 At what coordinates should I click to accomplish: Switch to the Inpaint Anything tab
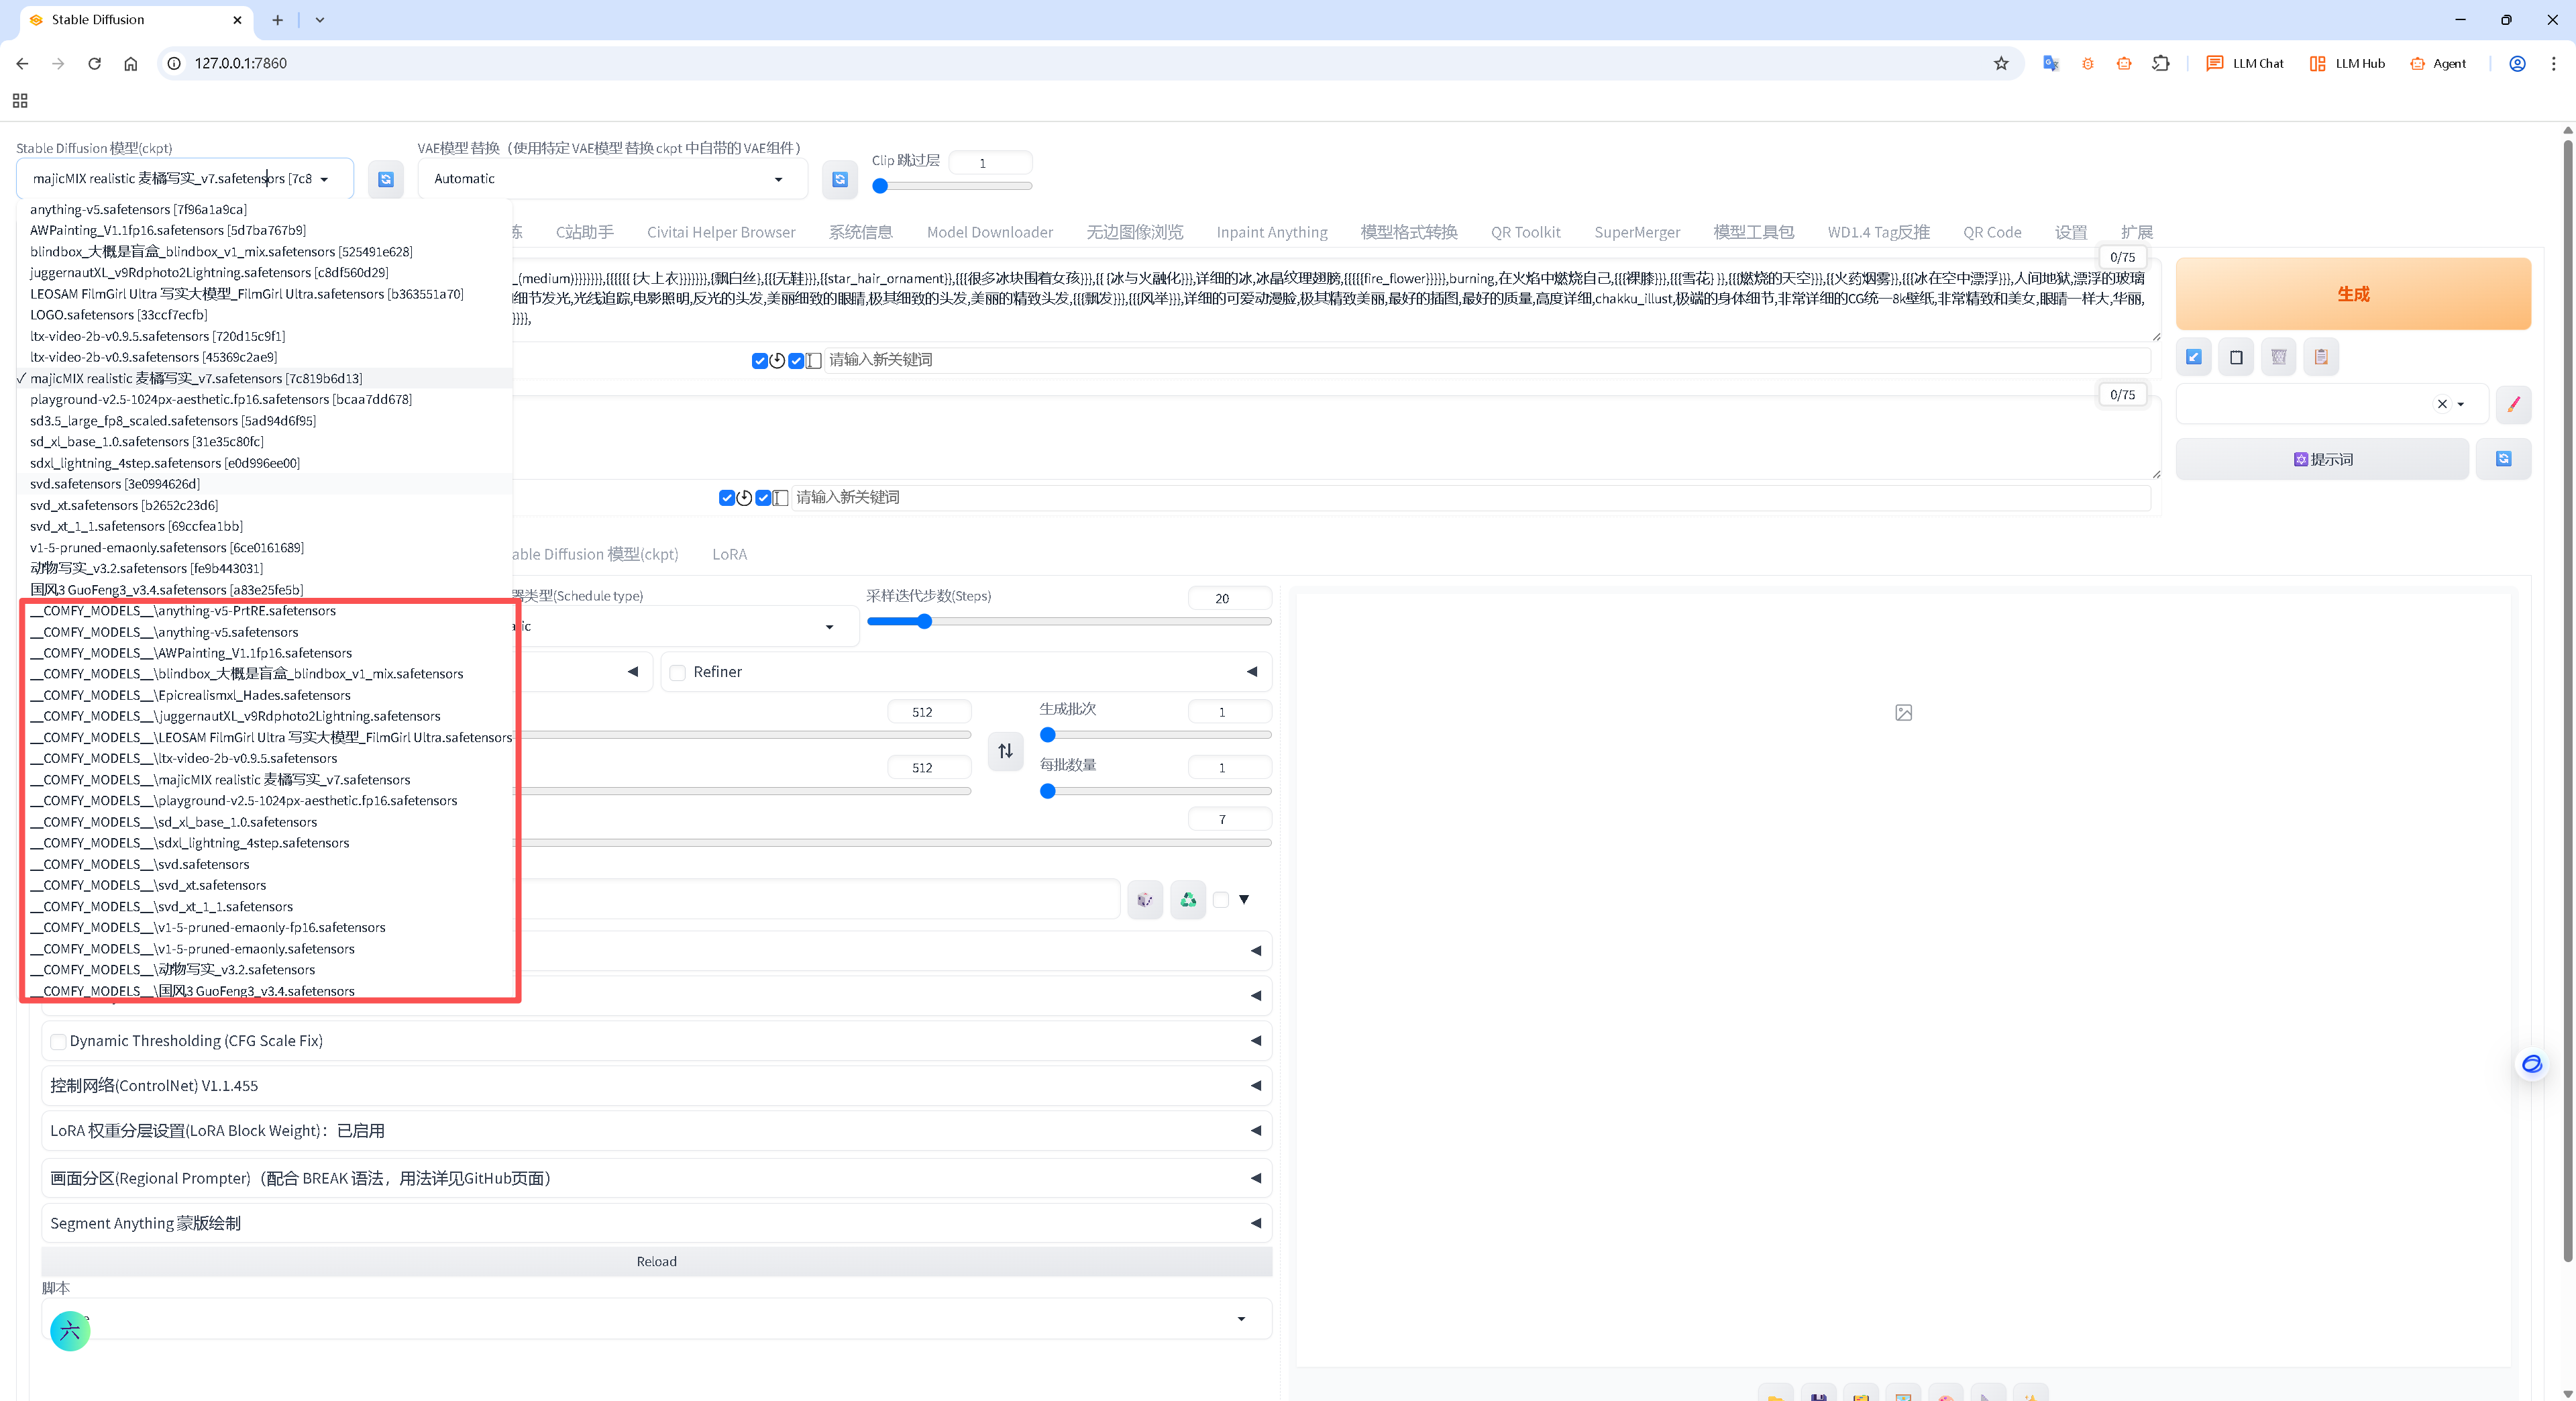(x=1271, y=232)
